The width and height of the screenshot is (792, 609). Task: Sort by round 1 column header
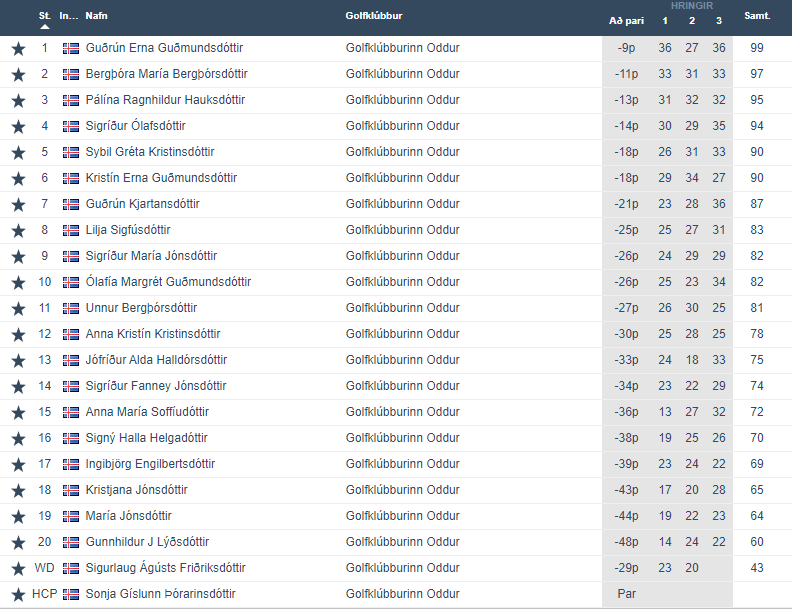[x=665, y=21]
